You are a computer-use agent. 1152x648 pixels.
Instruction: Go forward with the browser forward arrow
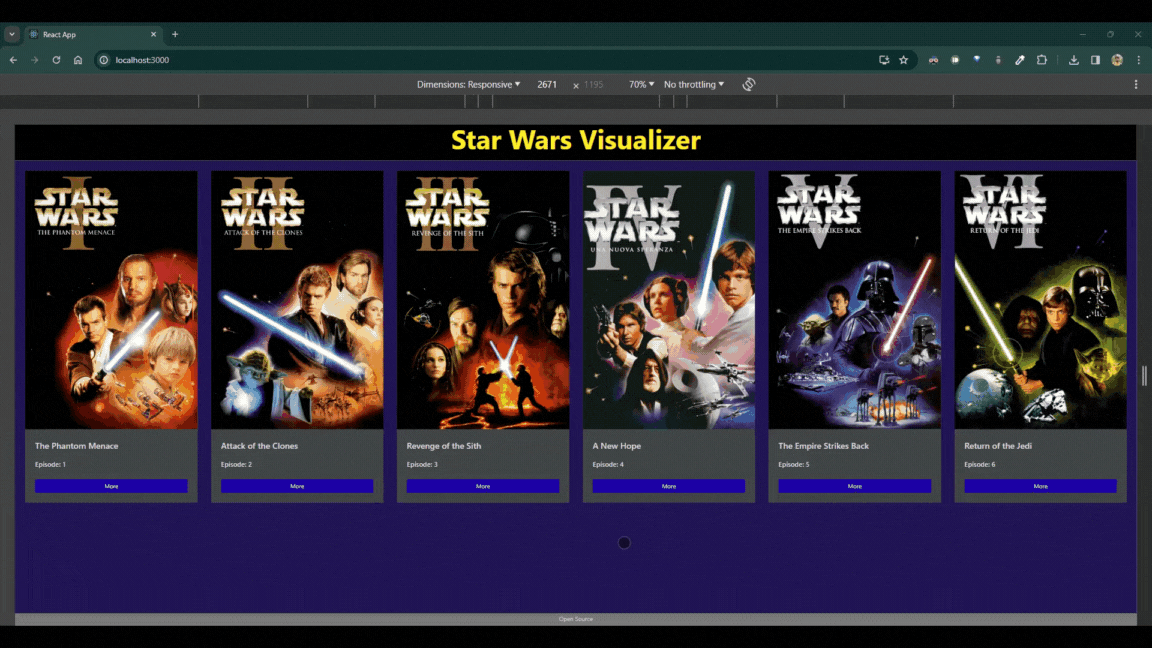point(35,60)
